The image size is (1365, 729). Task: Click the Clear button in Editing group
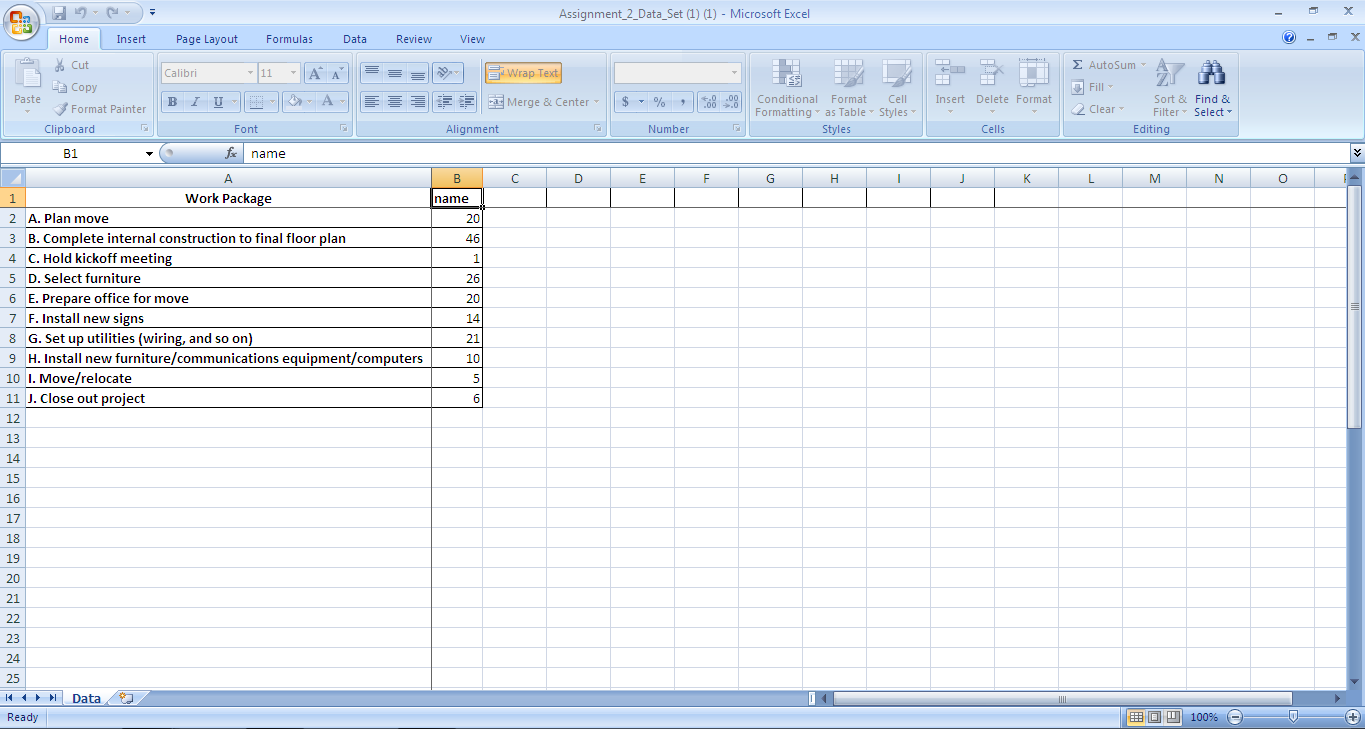coord(1097,109)
